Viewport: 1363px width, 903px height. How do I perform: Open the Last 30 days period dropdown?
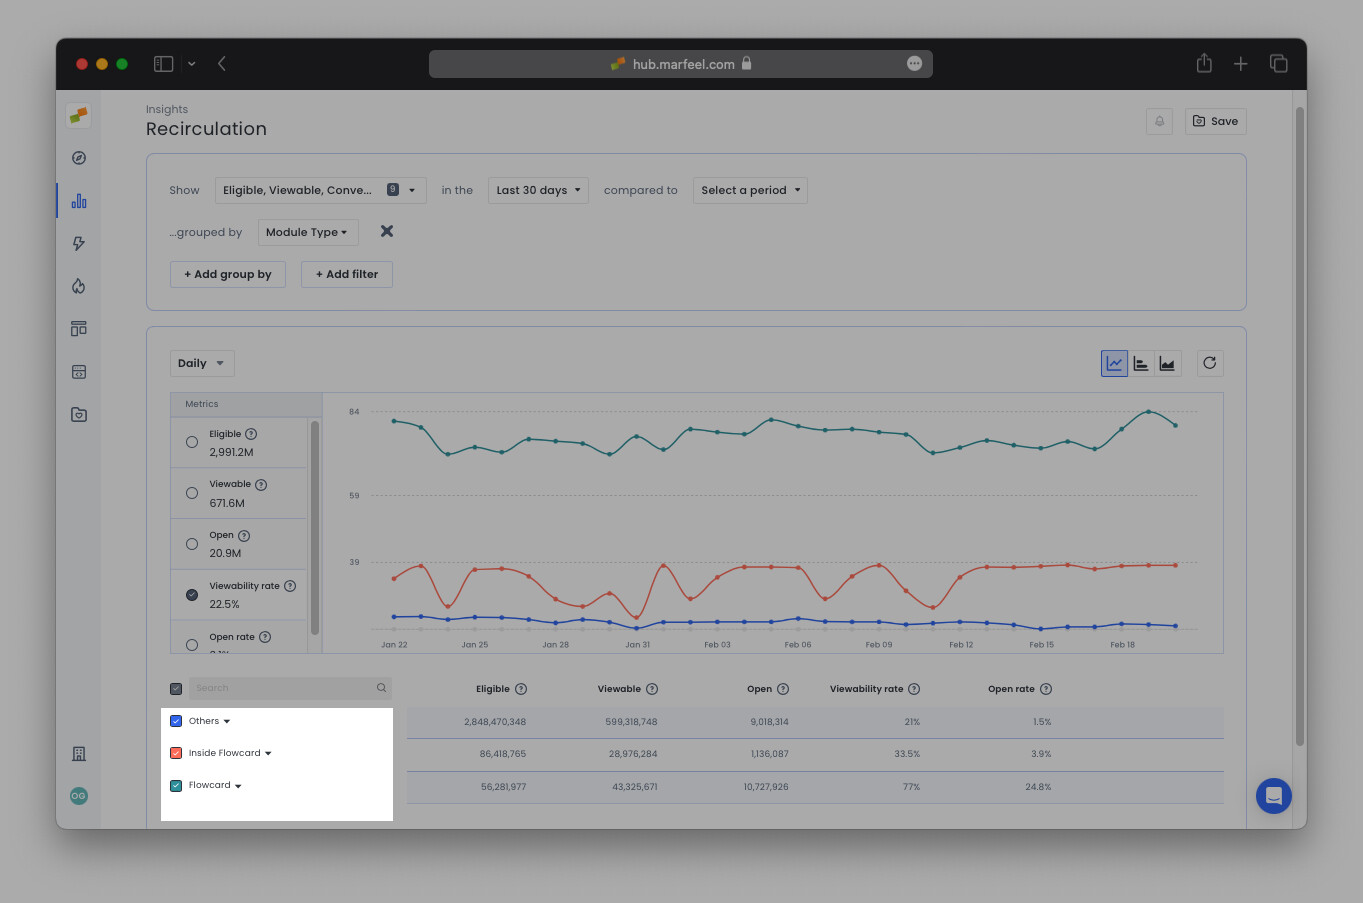coord(537,190)
